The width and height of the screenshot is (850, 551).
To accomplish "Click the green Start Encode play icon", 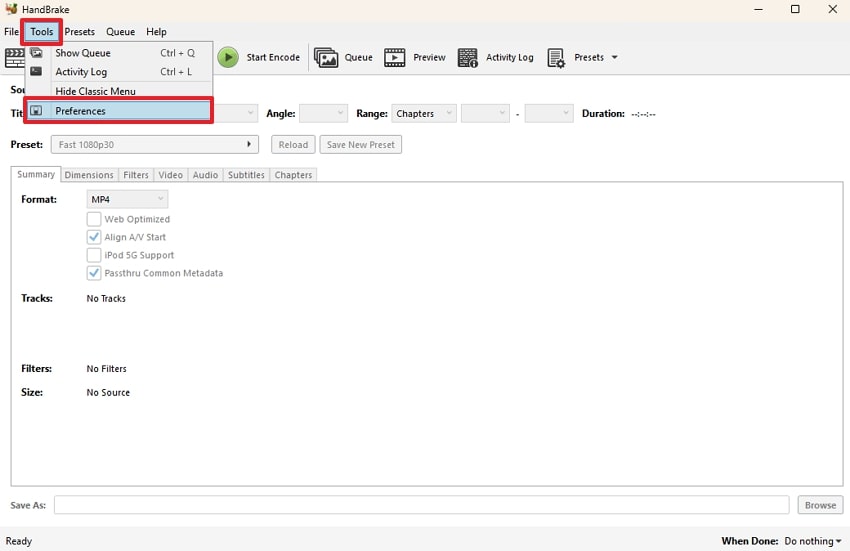I will coord(228,57).
